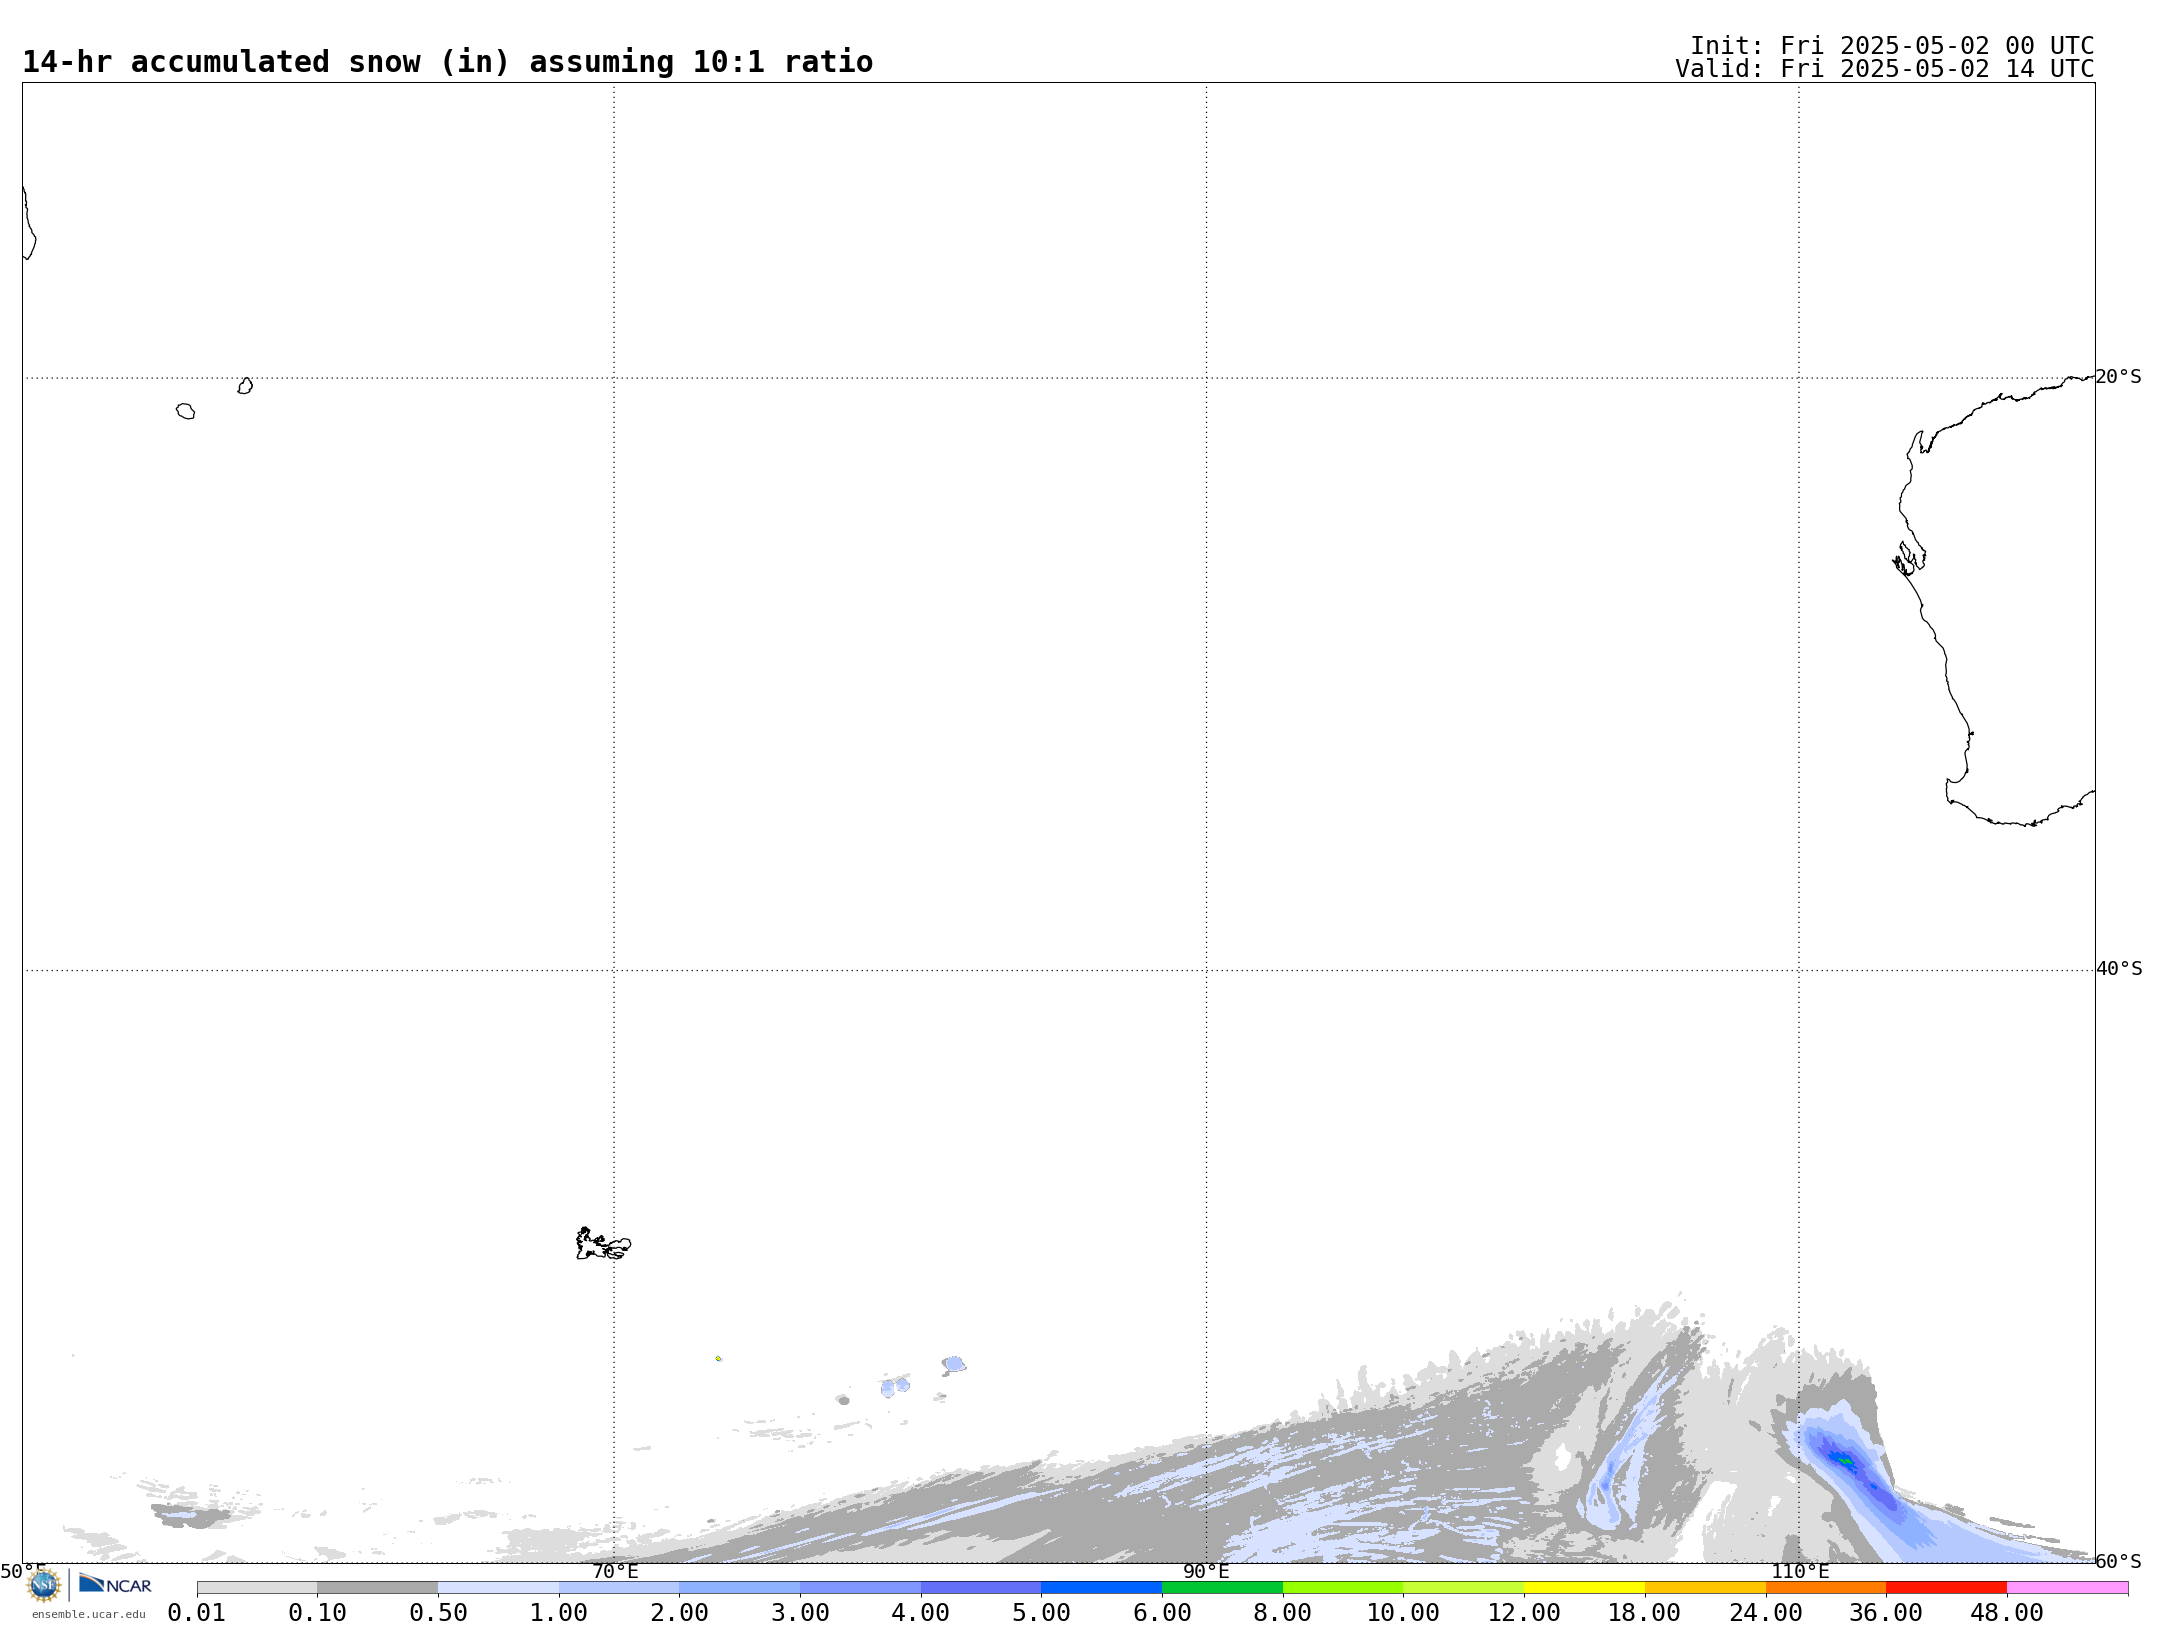Click the 0.01 legend value label
This screenshot has height=1626, width=2160.
pos(197,1613)
